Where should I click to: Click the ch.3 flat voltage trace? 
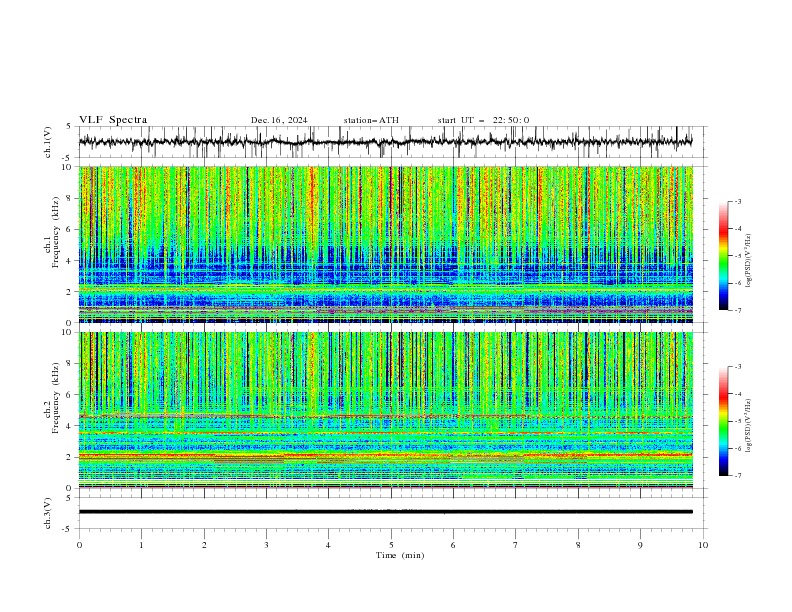[x=385, y=512]
